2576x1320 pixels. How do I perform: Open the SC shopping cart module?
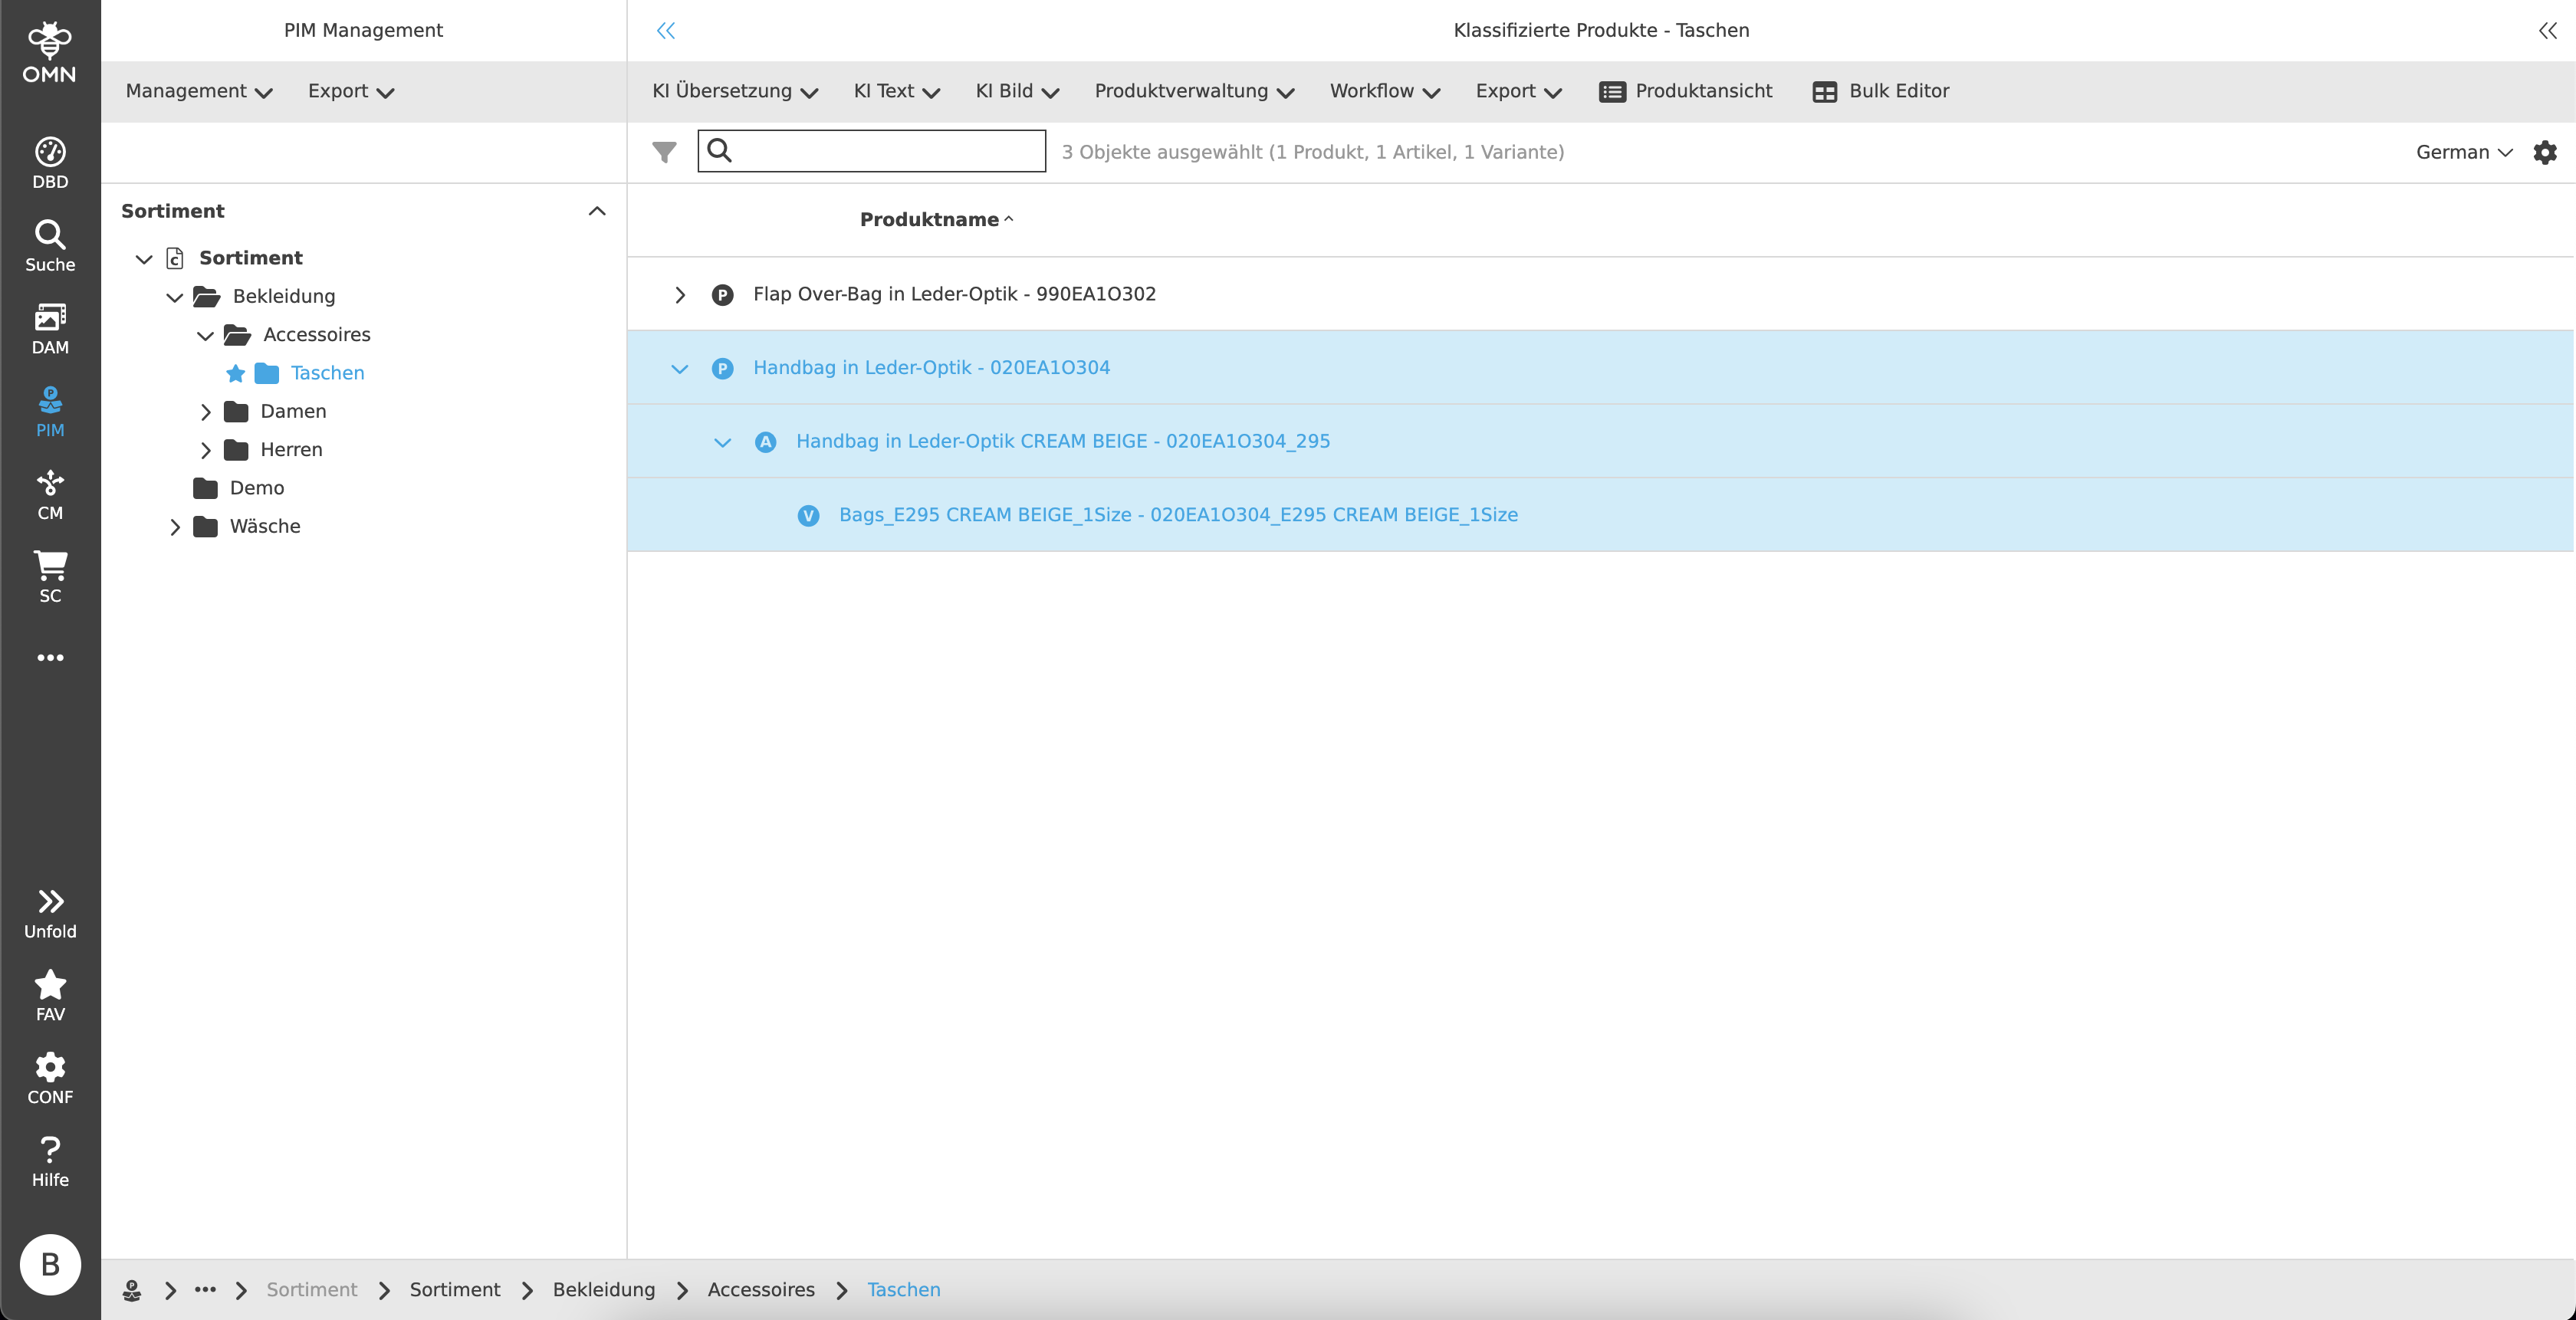pyautogui.click(x=50, y=576)
